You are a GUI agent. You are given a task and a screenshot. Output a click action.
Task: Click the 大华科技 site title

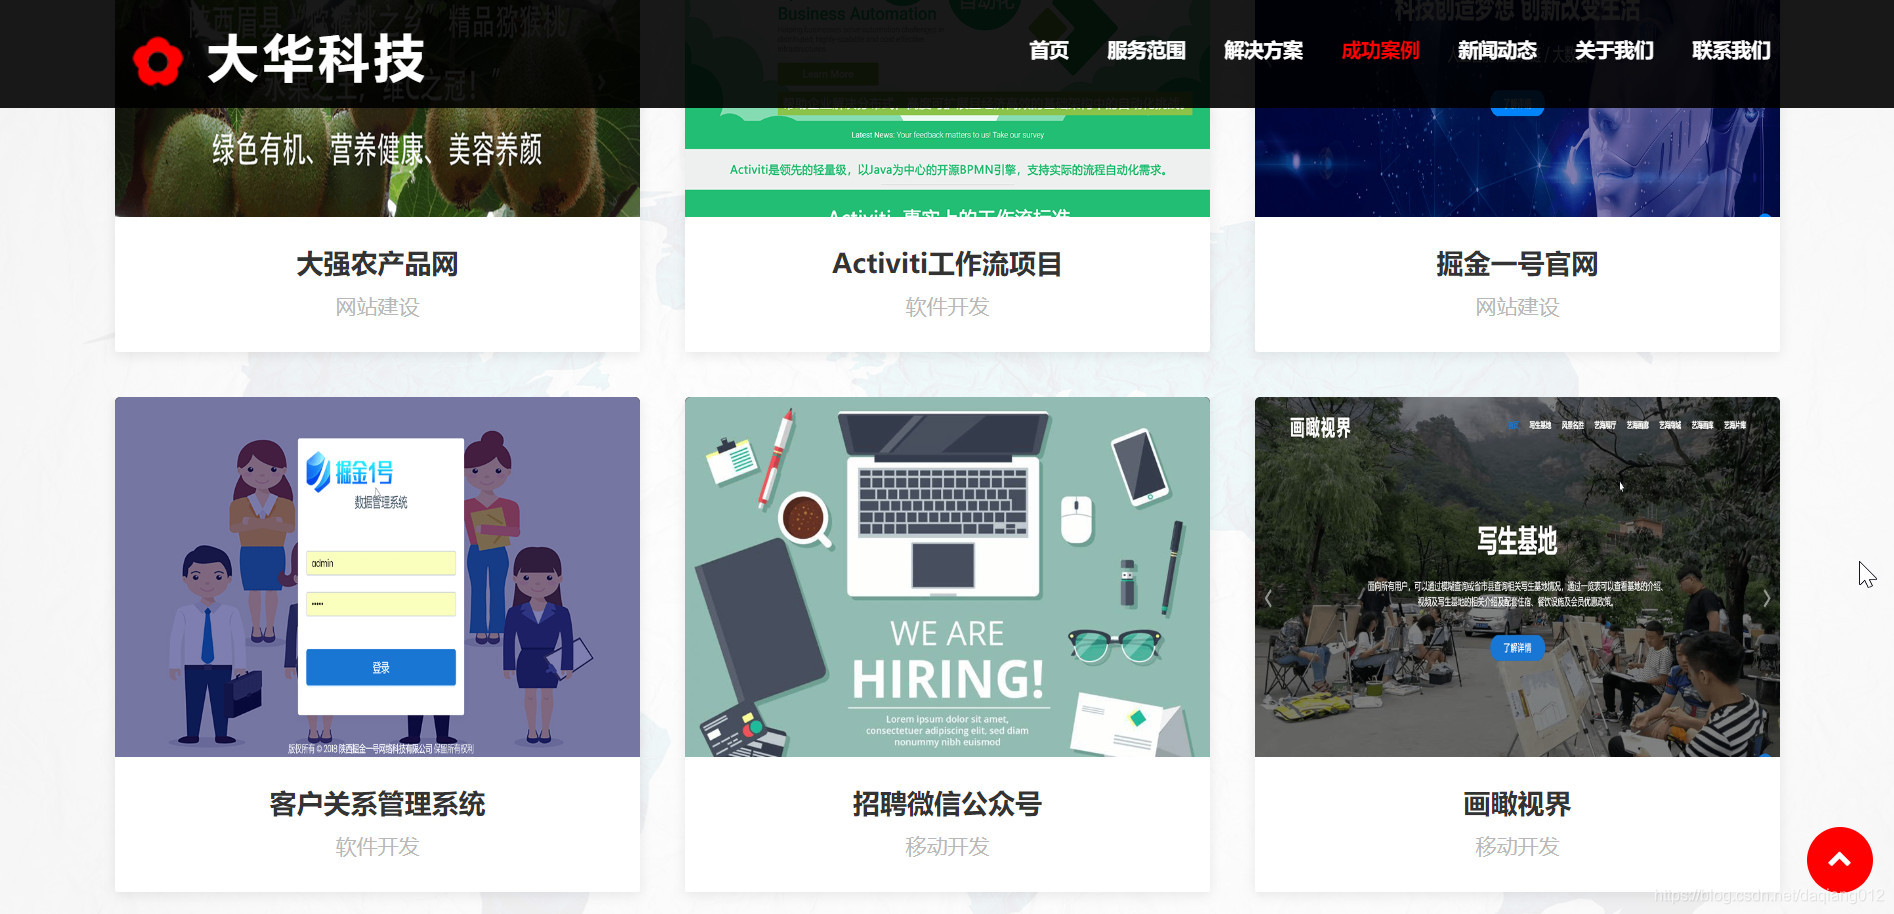click(x=316, y=59)
